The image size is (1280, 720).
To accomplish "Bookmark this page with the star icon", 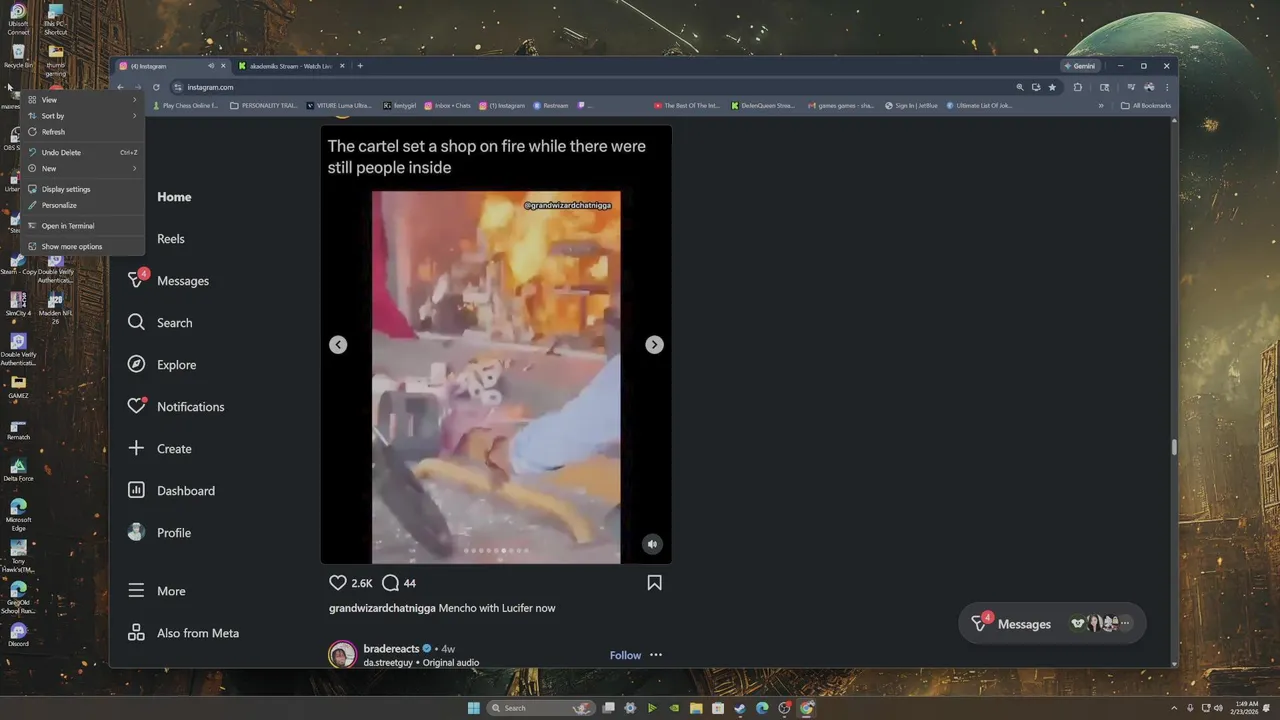I will (x=1052, y=87).
